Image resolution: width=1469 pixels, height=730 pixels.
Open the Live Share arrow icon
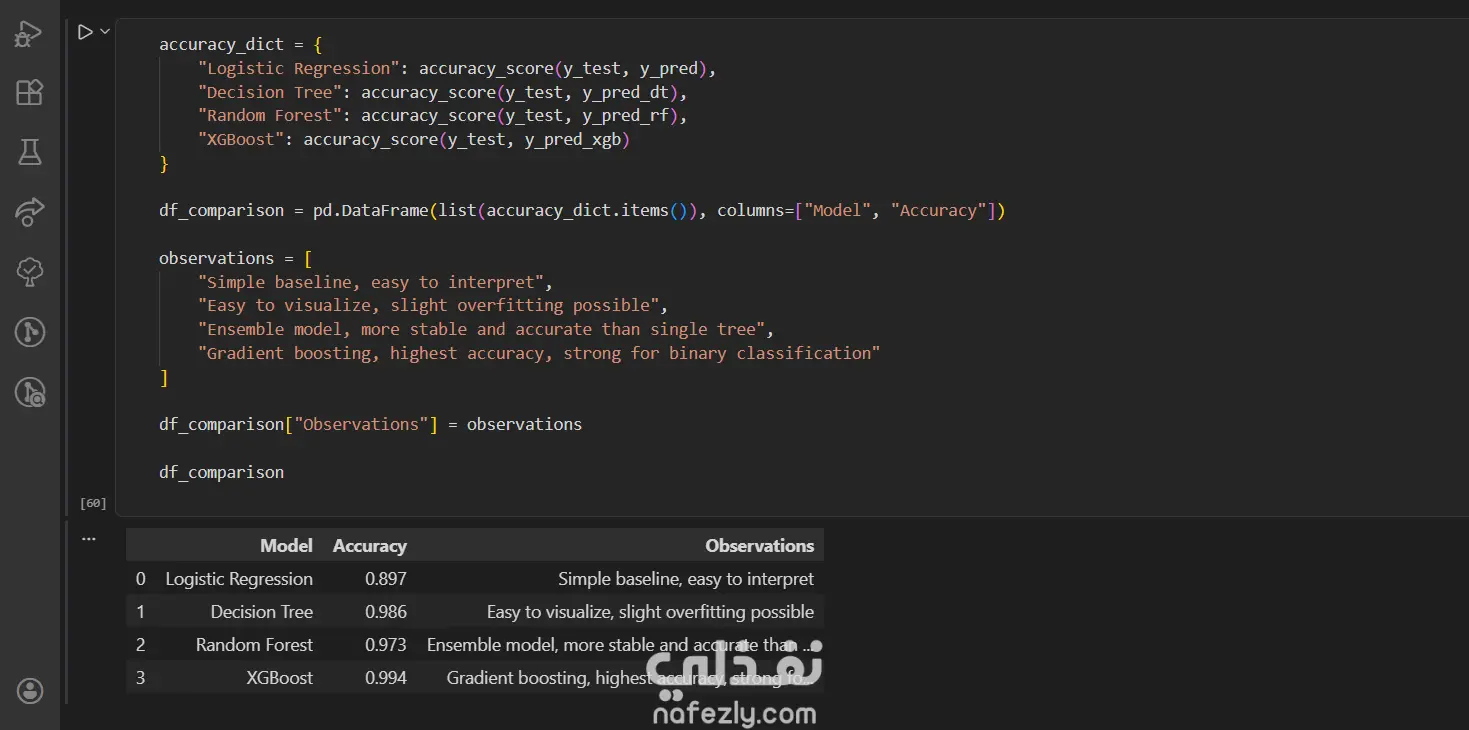point(30,211)
